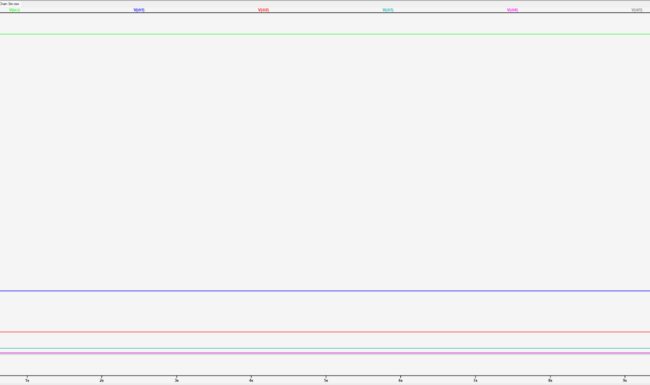Click the 8s tick on time axis
The height and width of the screenshot is (385, 650).
click(550, 380)
